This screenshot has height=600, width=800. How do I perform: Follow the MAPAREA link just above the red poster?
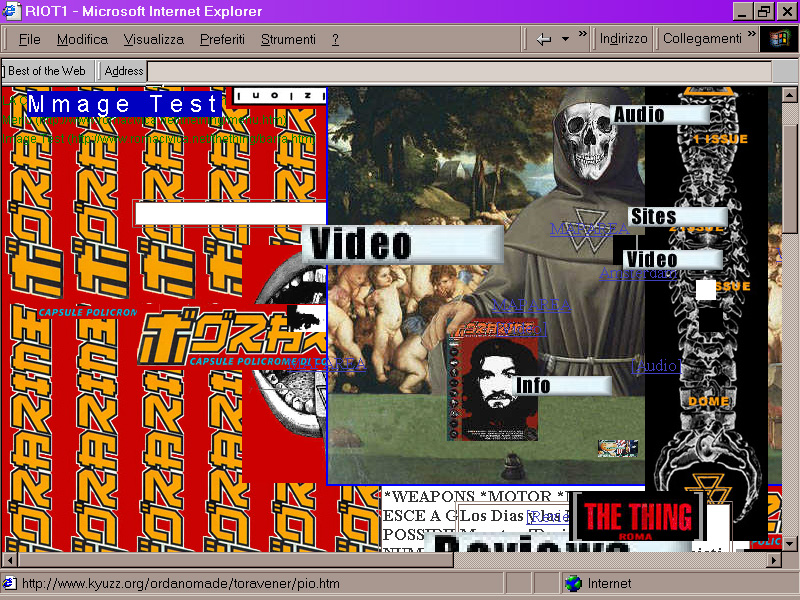pos(531,305)
